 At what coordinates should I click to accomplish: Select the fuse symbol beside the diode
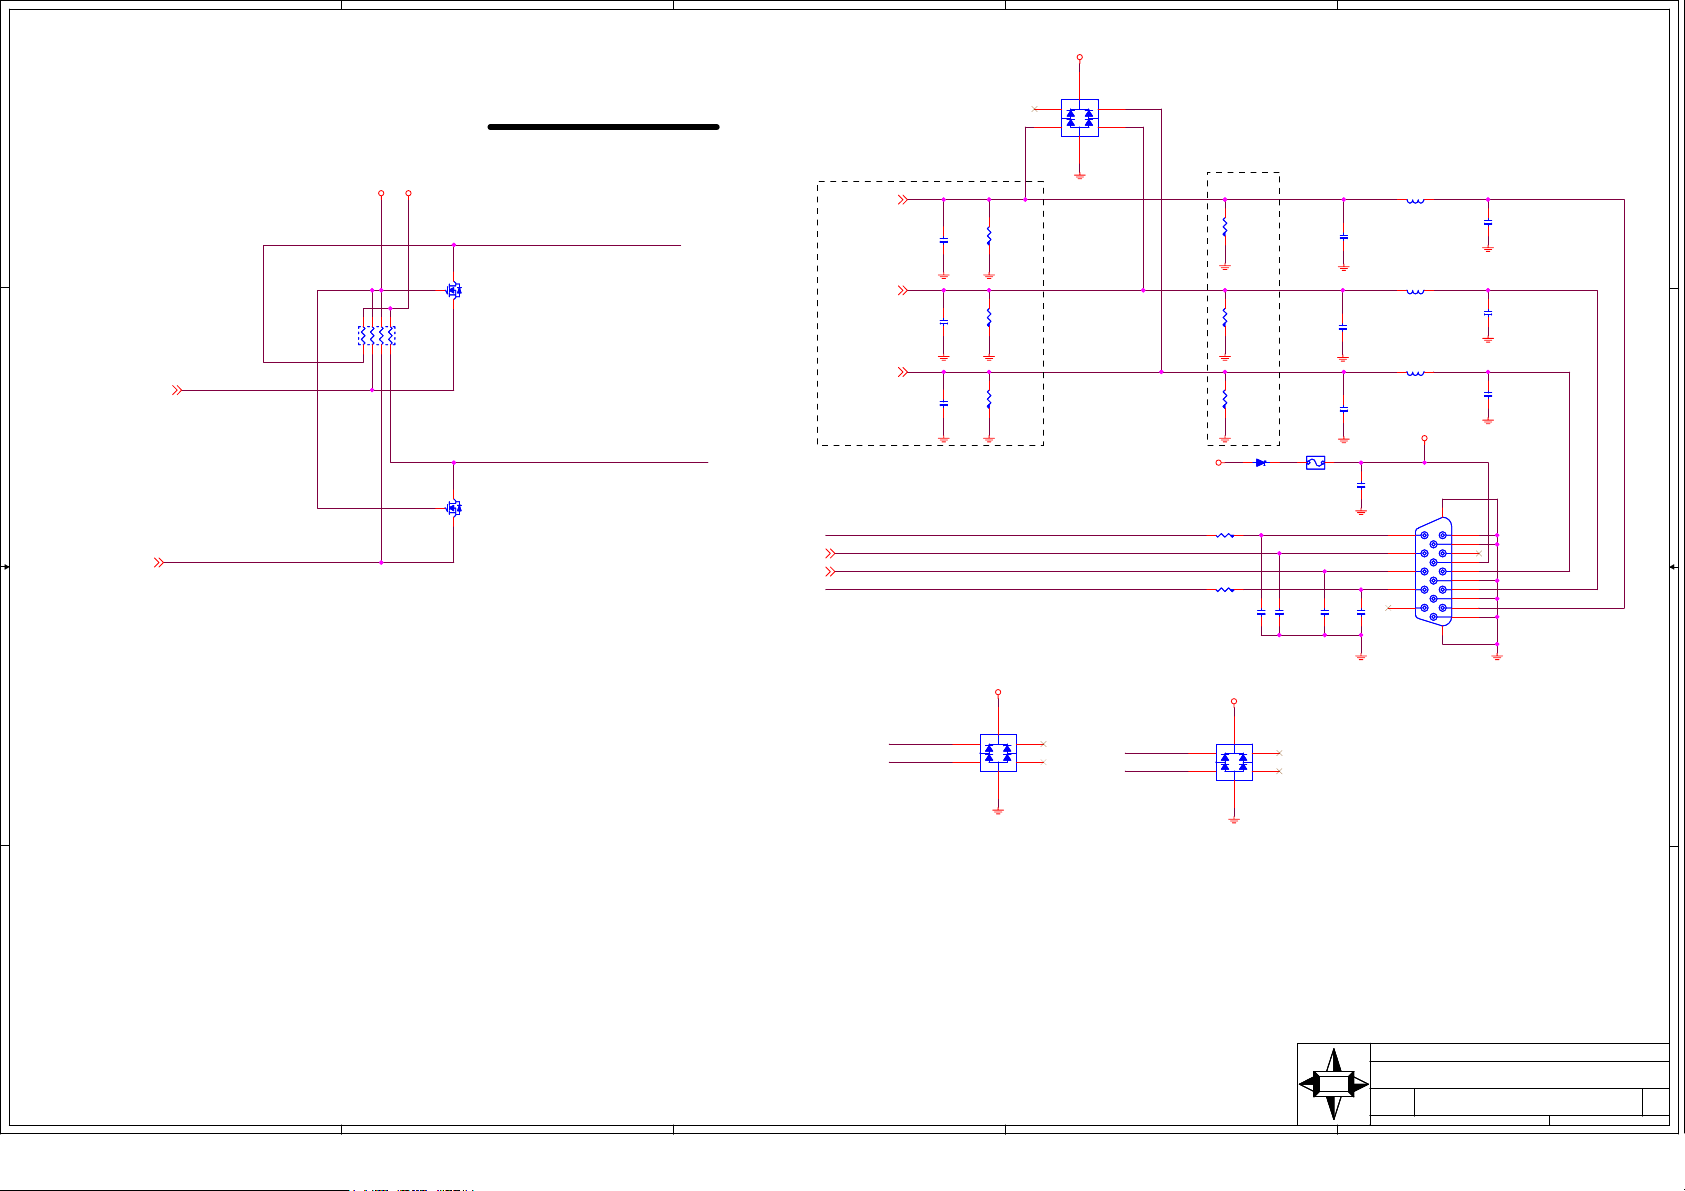point(1316,463)
